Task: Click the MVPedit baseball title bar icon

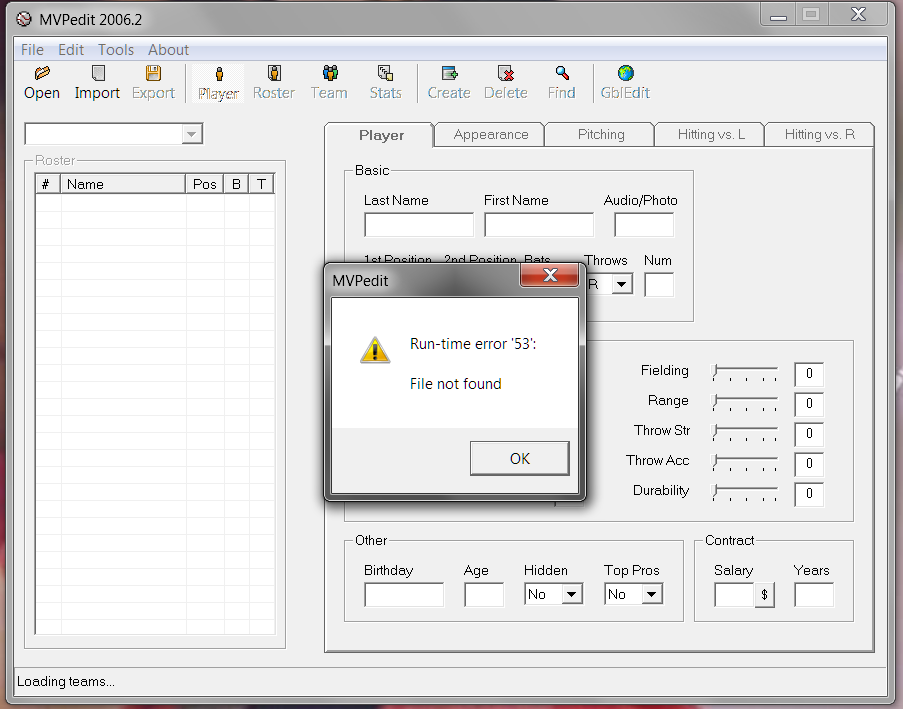Action: [x=24, y=19]
